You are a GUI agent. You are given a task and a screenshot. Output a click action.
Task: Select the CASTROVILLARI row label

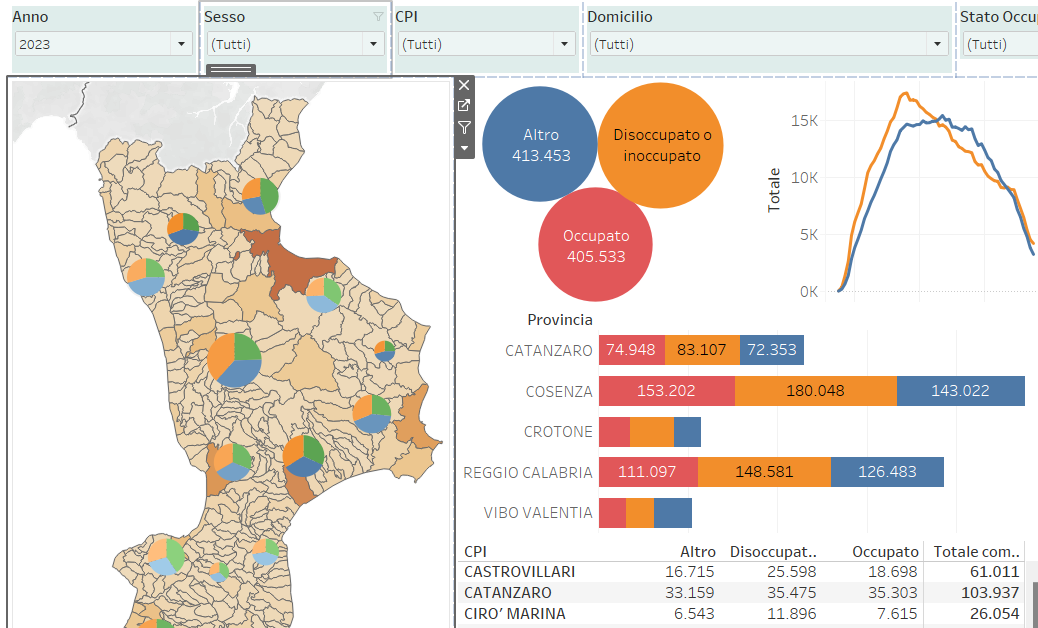click(520, 572)
